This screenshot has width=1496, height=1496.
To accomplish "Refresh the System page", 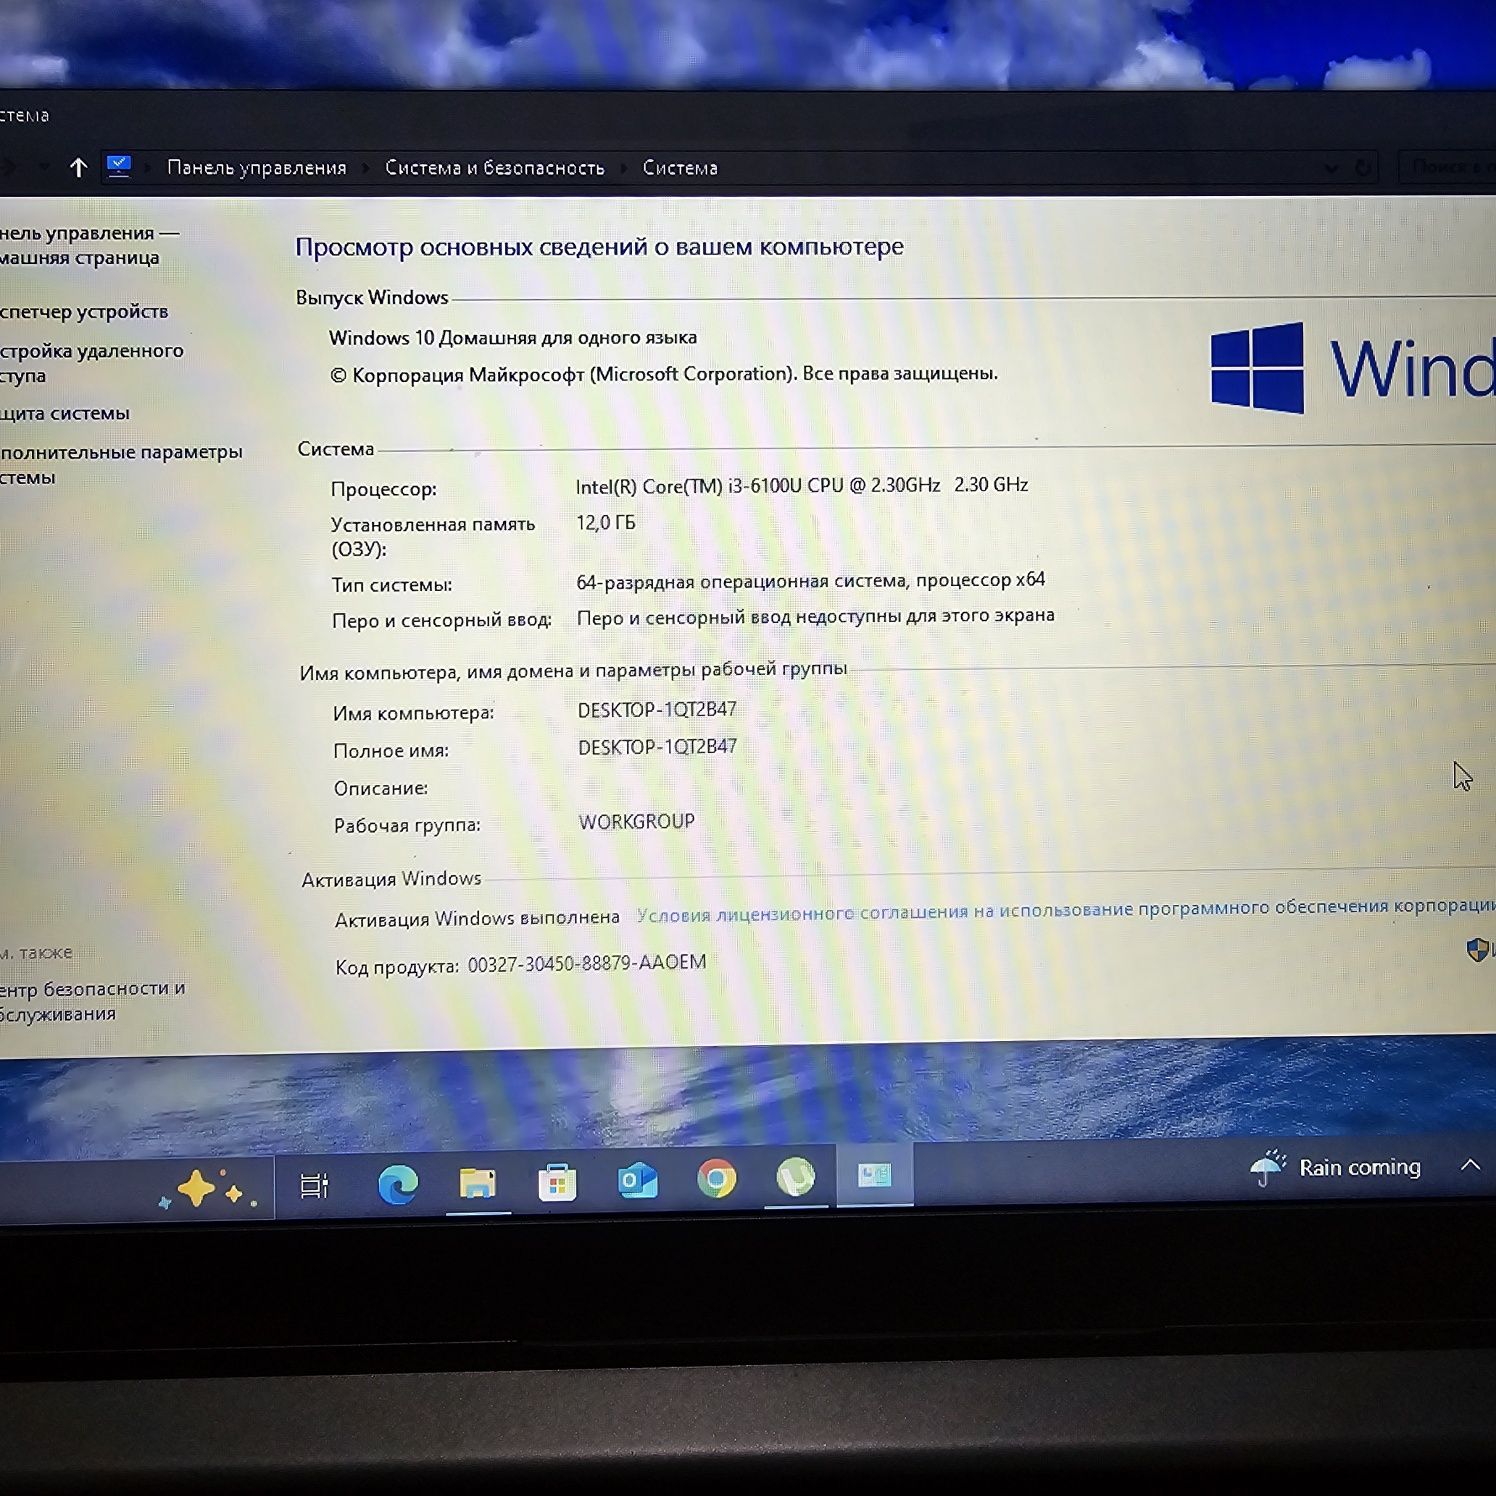I will click(1363, 167).
